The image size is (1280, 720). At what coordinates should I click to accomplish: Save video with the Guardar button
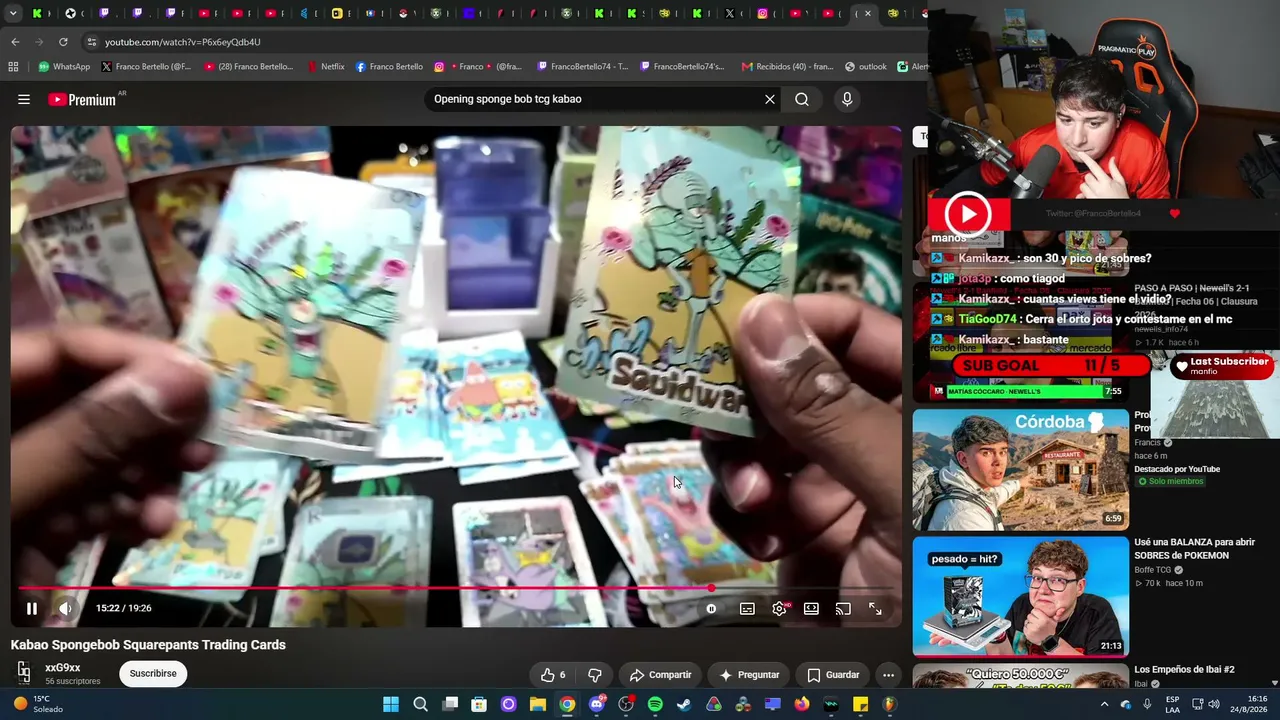pos(833,675)
